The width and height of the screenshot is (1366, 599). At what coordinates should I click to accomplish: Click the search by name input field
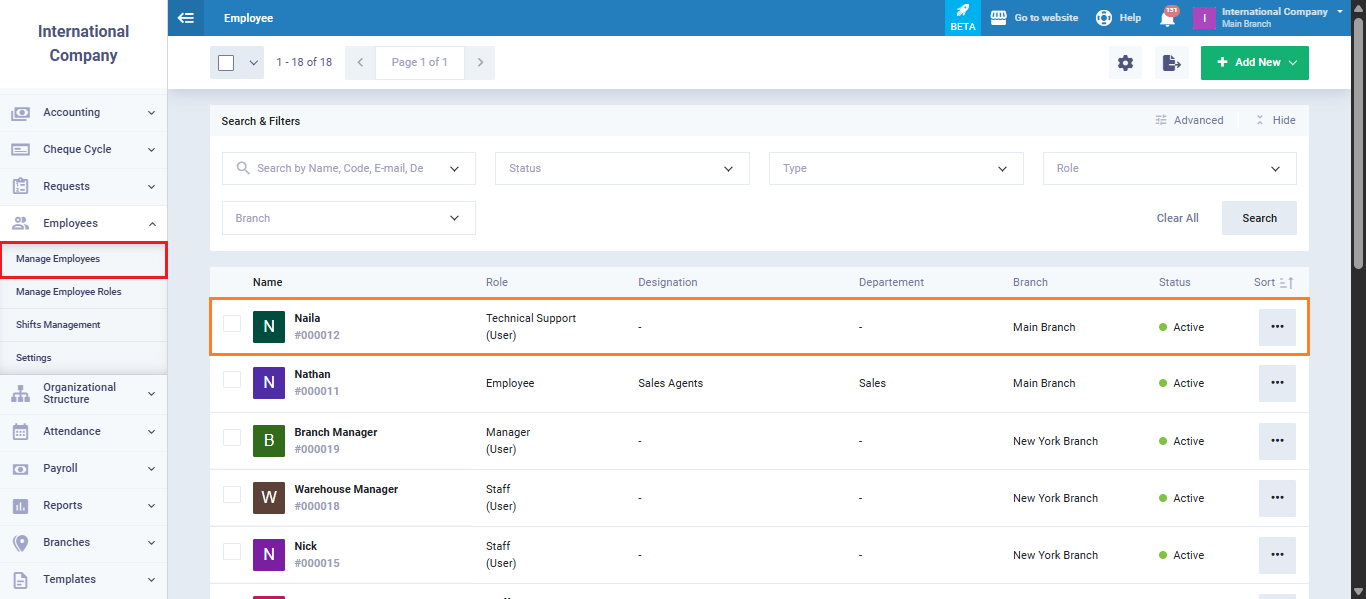tap(340, 169)
